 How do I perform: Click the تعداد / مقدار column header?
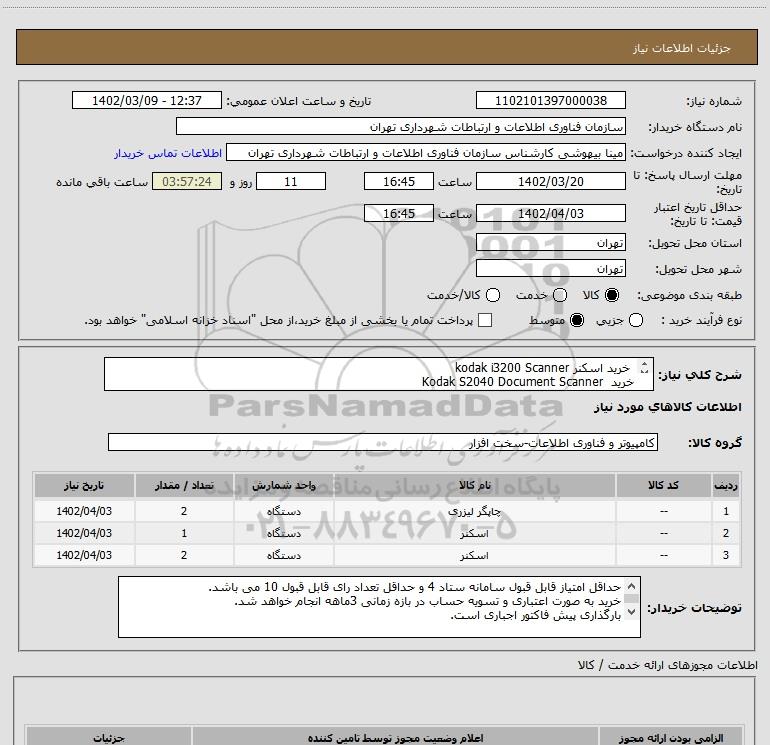[x=184, y=486]
